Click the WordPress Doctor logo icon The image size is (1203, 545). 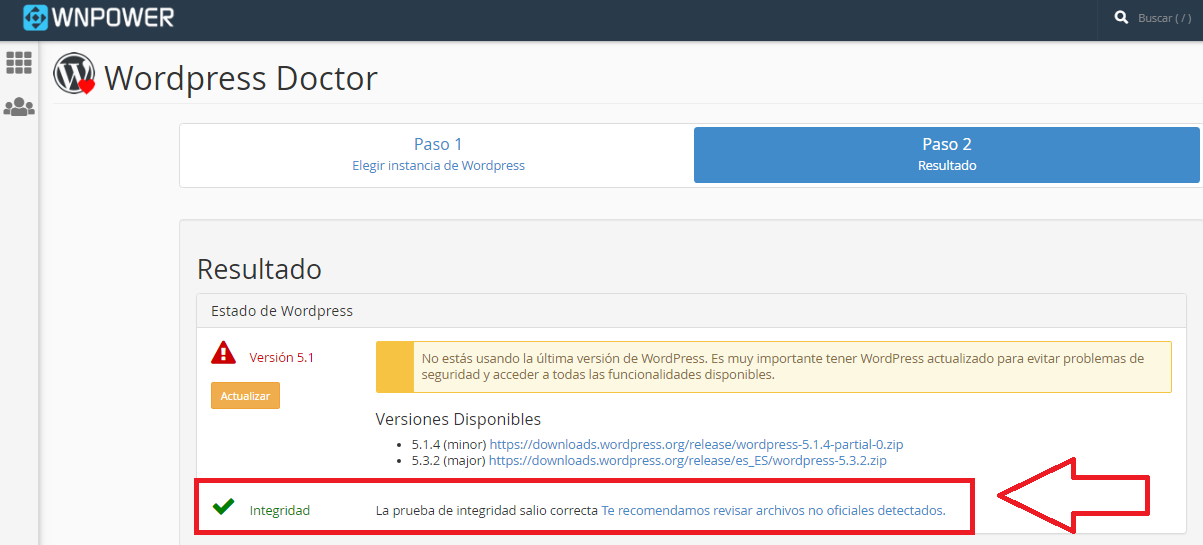tap(75, 74)
